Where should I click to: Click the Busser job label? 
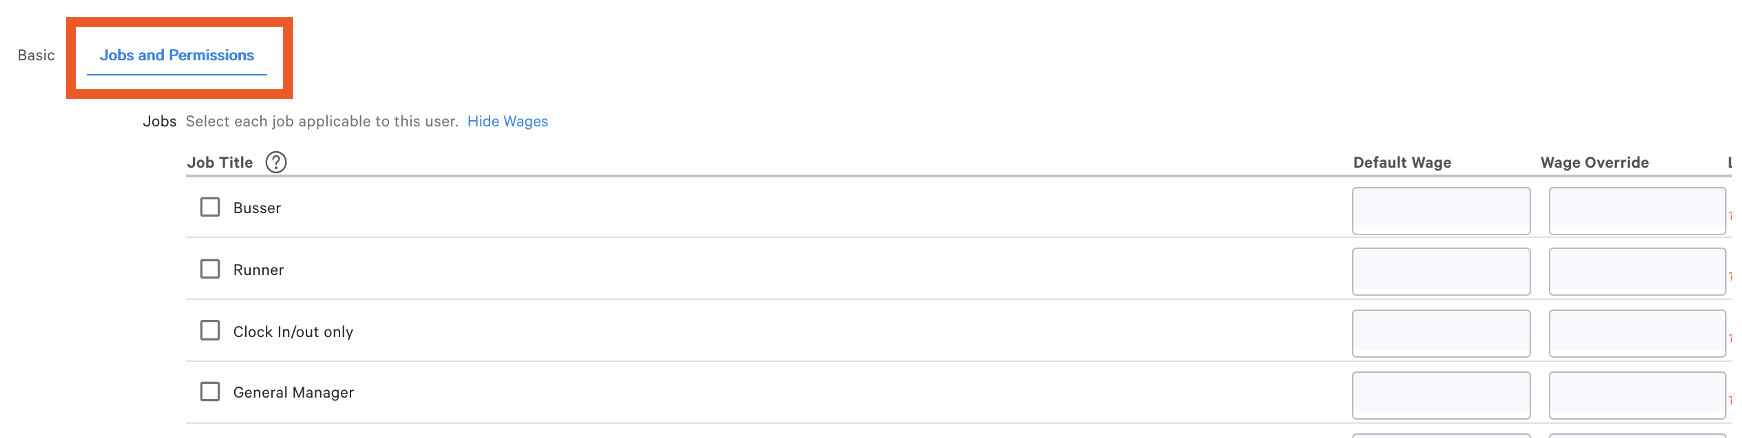257,208
